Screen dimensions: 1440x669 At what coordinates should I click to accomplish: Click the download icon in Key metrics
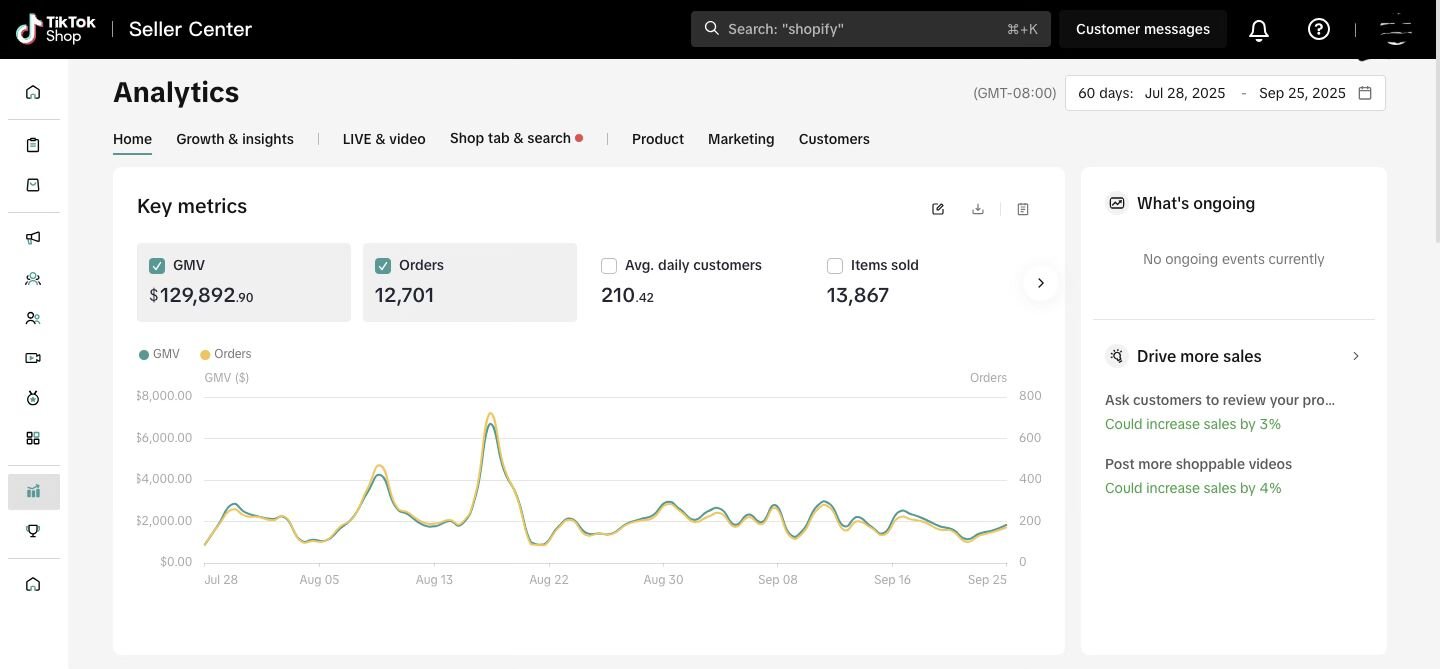(x=977, y=209)
